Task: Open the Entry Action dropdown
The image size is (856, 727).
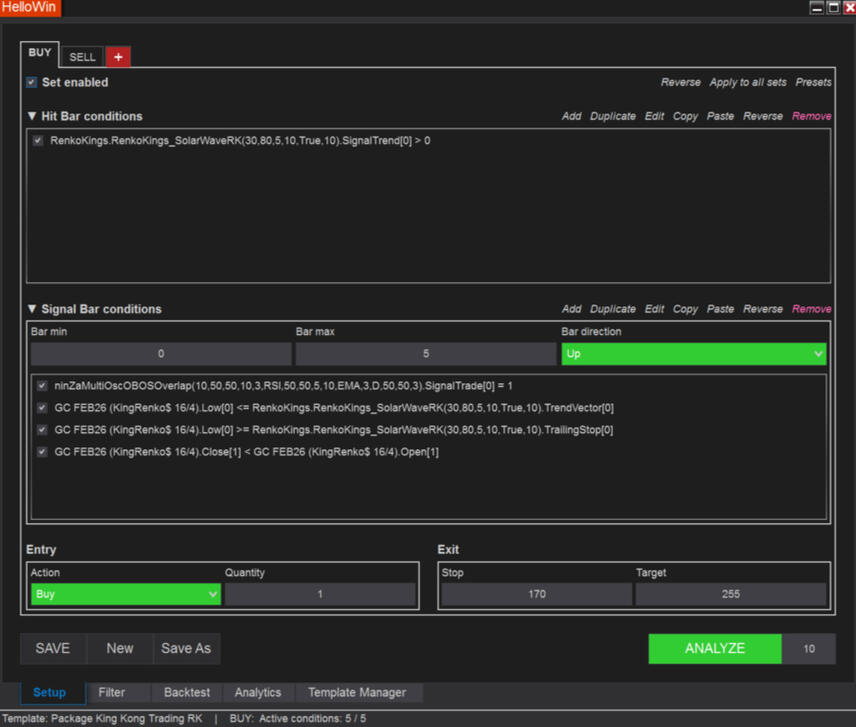Action: point(125,594)
